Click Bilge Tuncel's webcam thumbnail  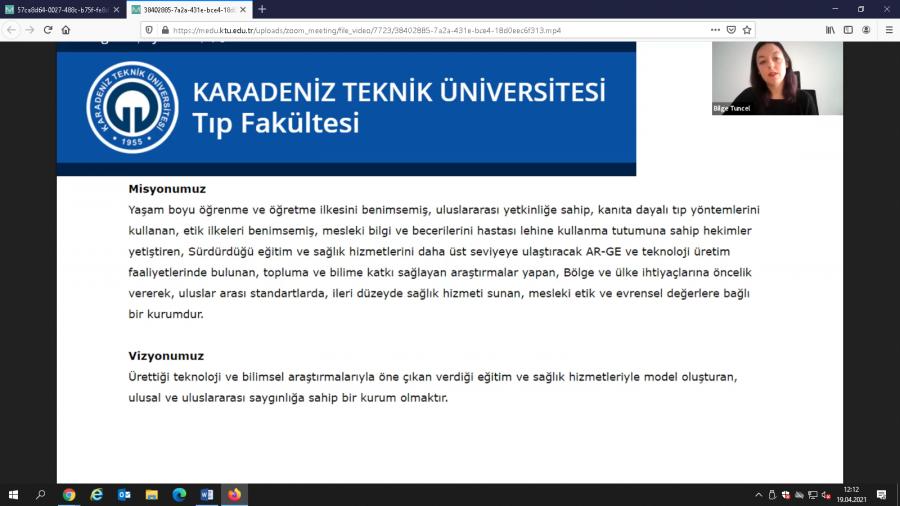pos(777,78)
